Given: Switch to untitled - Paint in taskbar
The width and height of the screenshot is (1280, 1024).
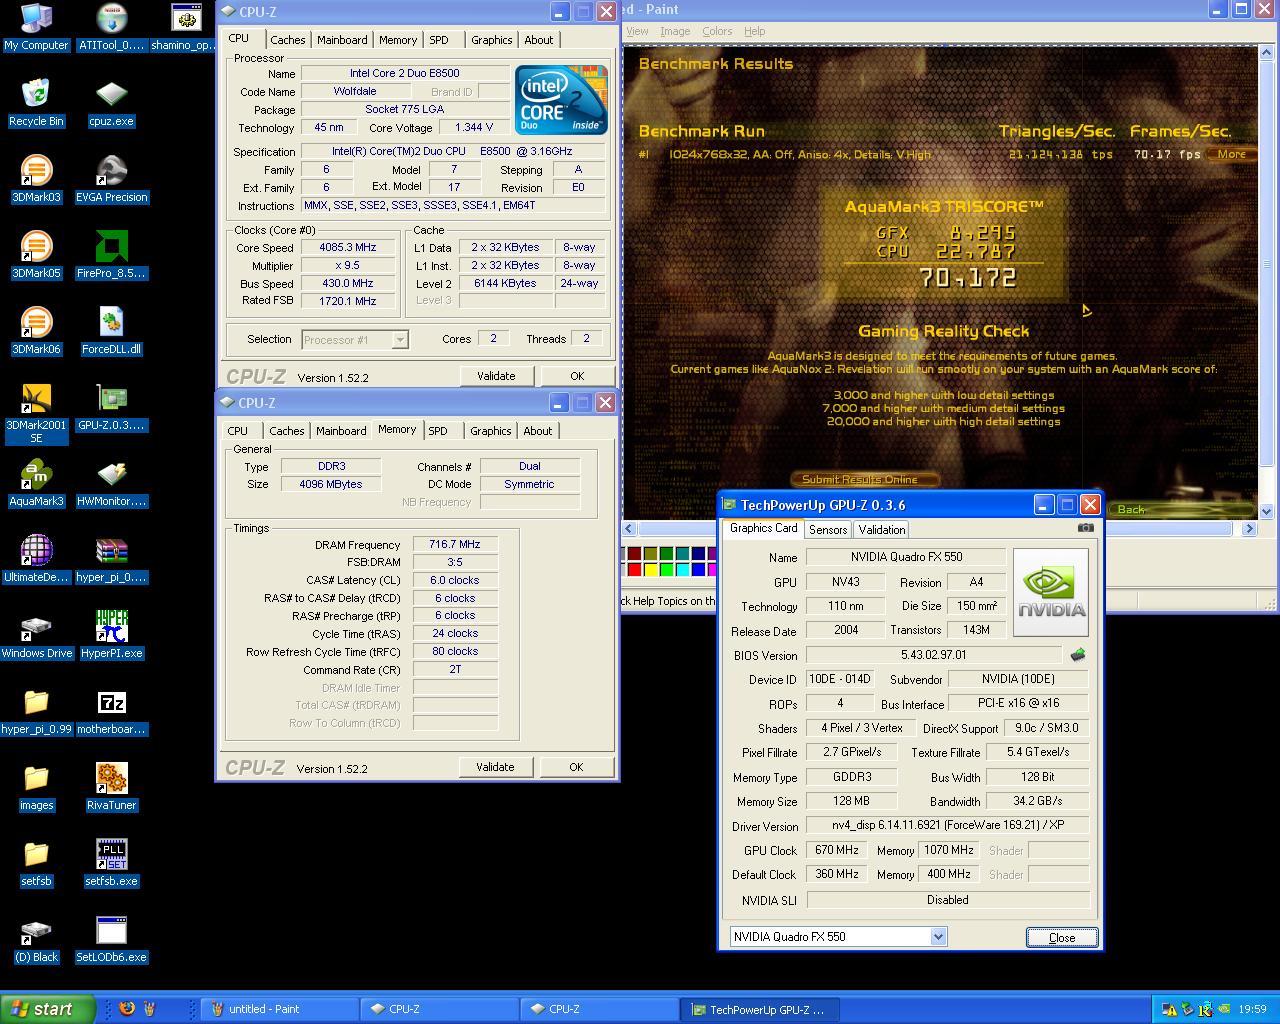Looking at the screenshot, I should [279, 1009].
